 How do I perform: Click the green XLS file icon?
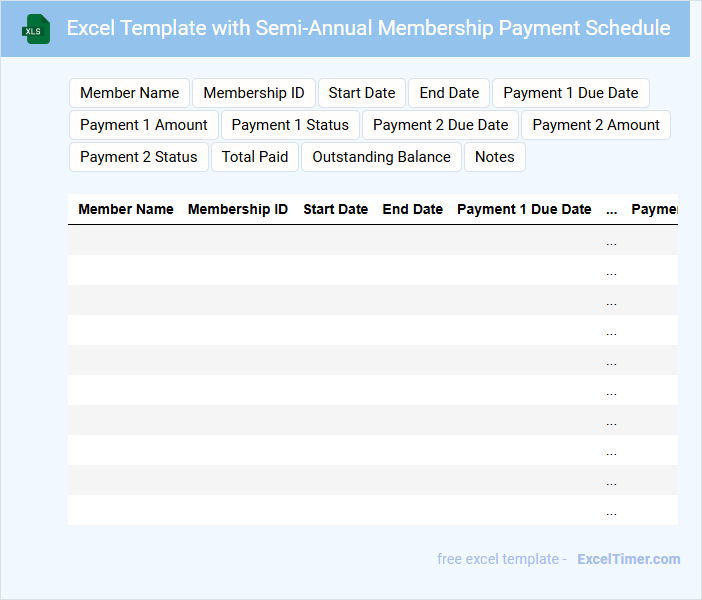click(x=36, y=29)
